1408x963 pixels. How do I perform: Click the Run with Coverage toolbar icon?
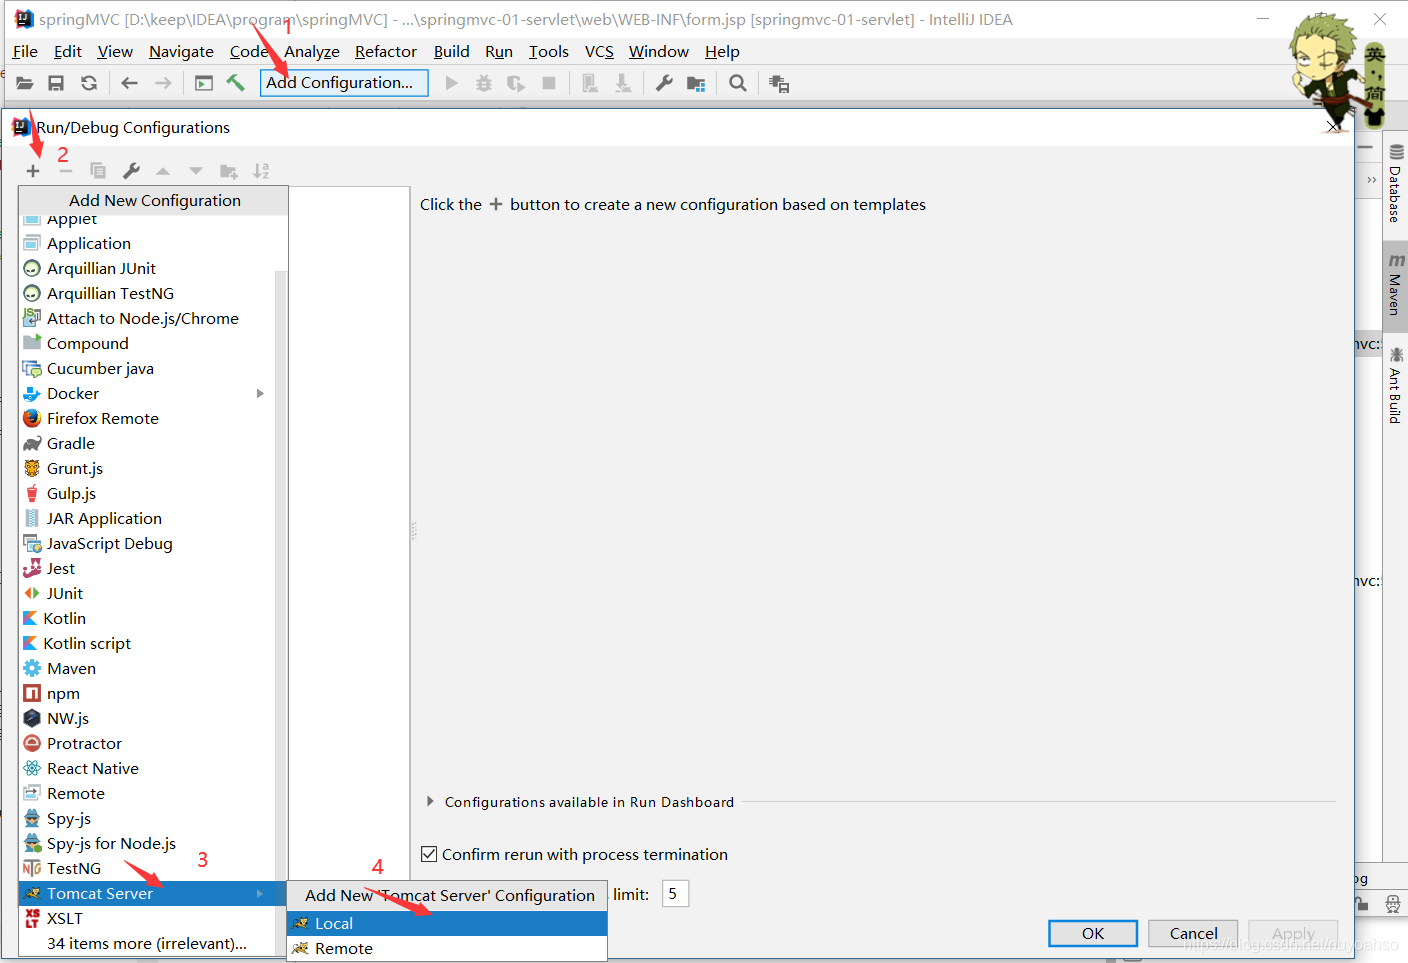click(x=516, y=83)
